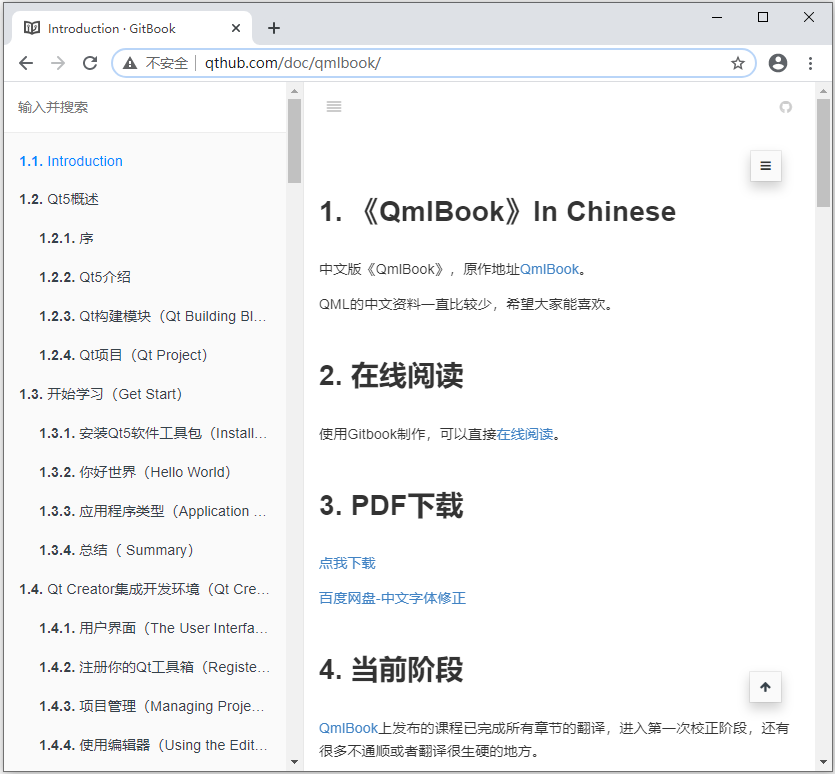The height and width of the screenshot is (774, 835).
Task: Open section 1.2.2. Qt5介绍
Action: [x=85, y=277]
